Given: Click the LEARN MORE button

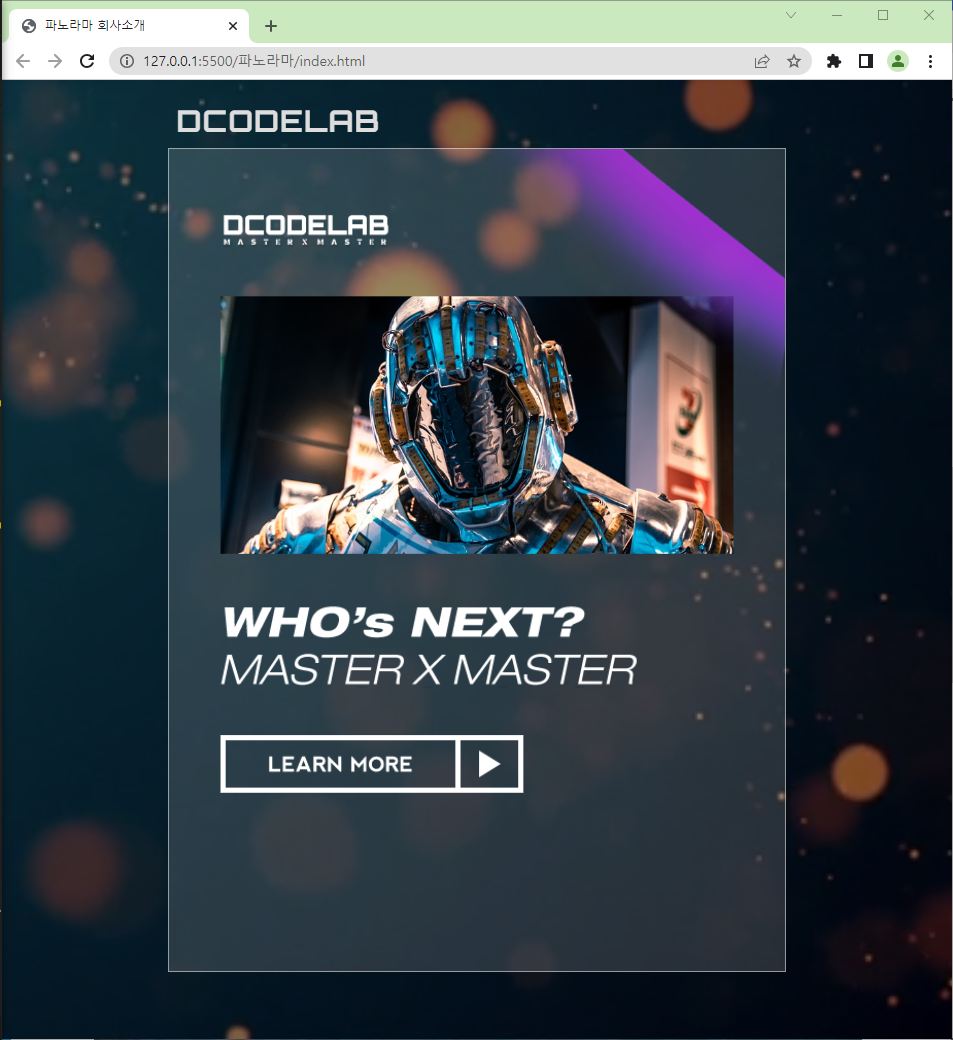Looking at the screenshot, I should [340, 764].
